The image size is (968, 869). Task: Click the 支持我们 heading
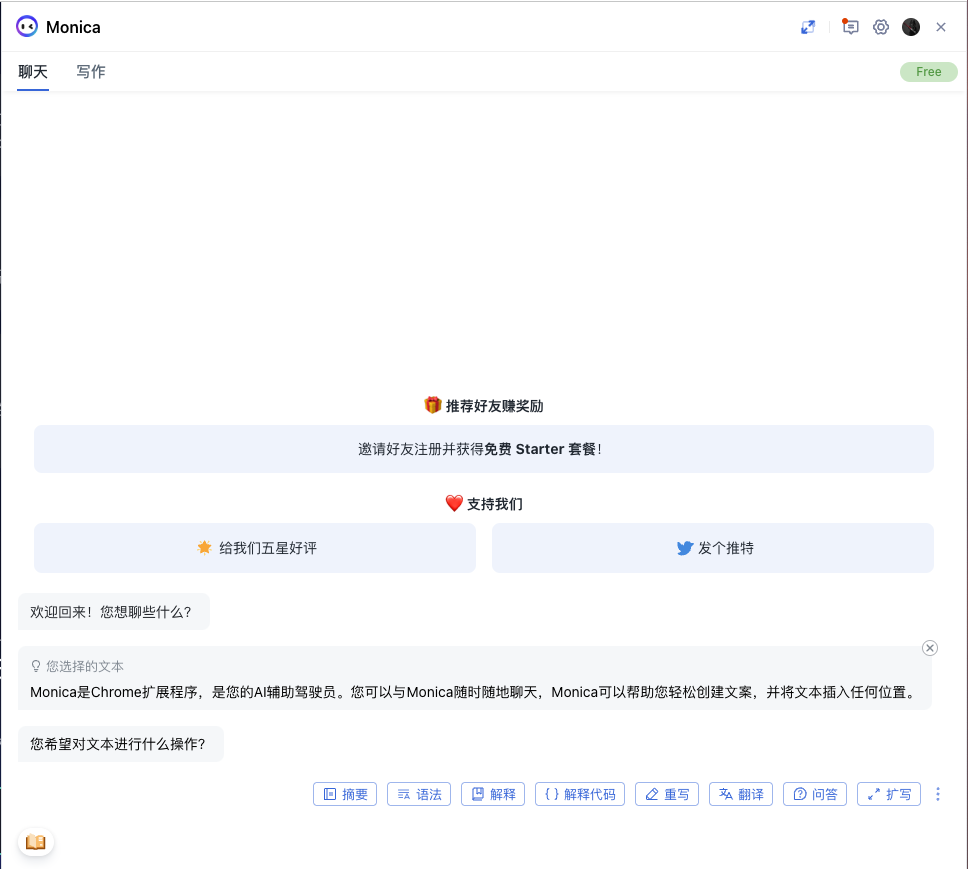(x=483, y=504)
